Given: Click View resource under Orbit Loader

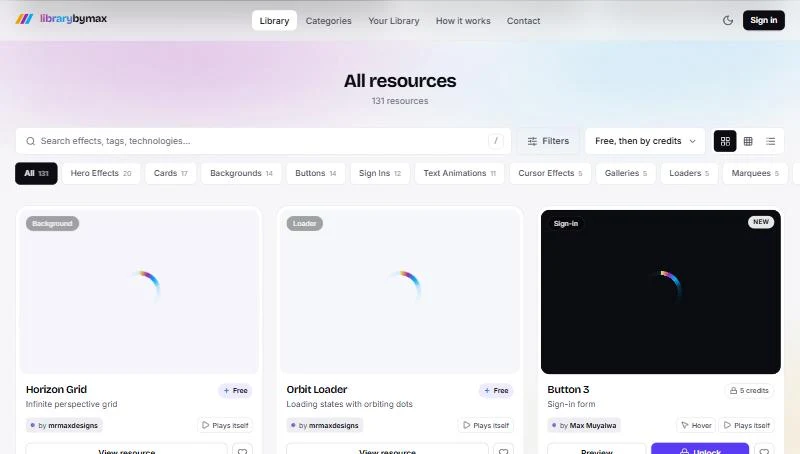Looking at the screenshot, I should [x=387, y=449].
